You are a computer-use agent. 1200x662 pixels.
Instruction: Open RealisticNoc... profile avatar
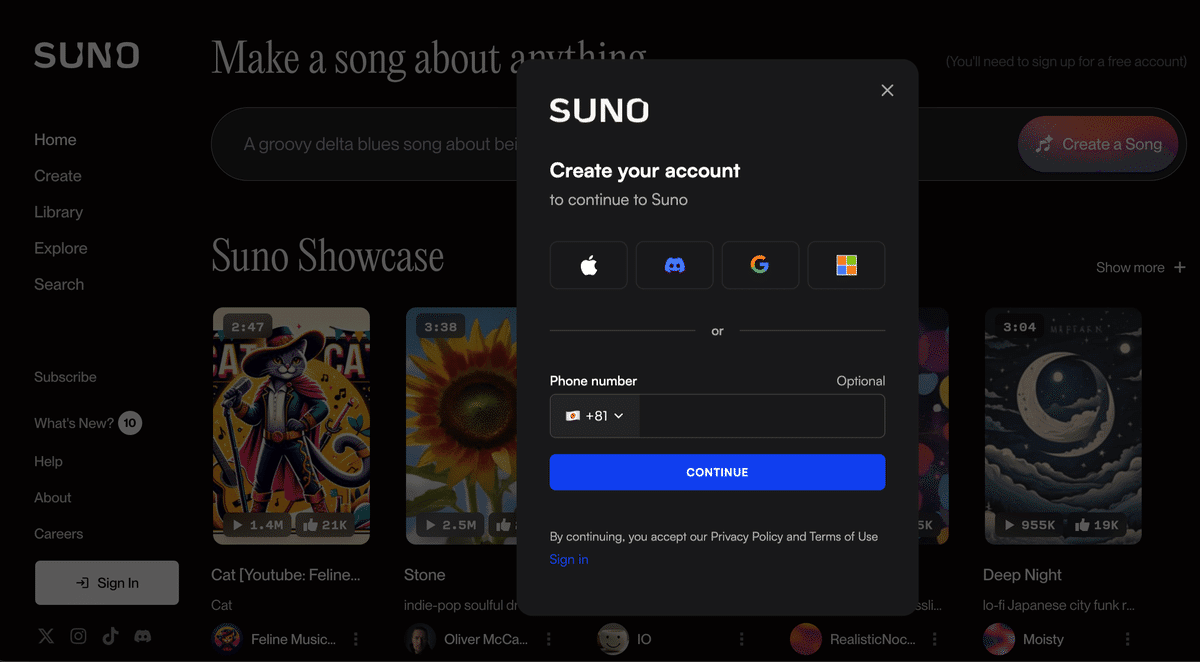coord(806,639)
